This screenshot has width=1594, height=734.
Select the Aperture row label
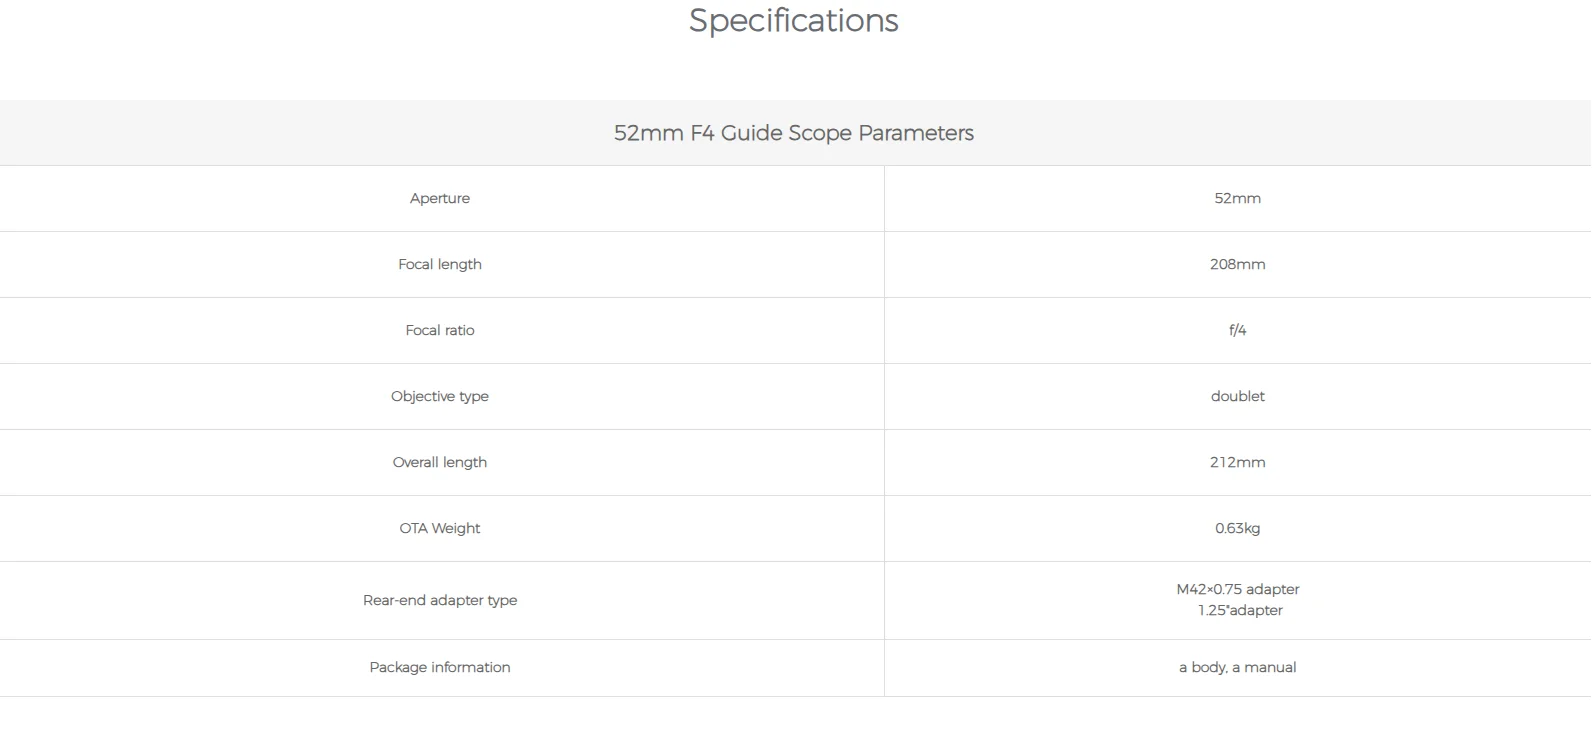point(440,198)
